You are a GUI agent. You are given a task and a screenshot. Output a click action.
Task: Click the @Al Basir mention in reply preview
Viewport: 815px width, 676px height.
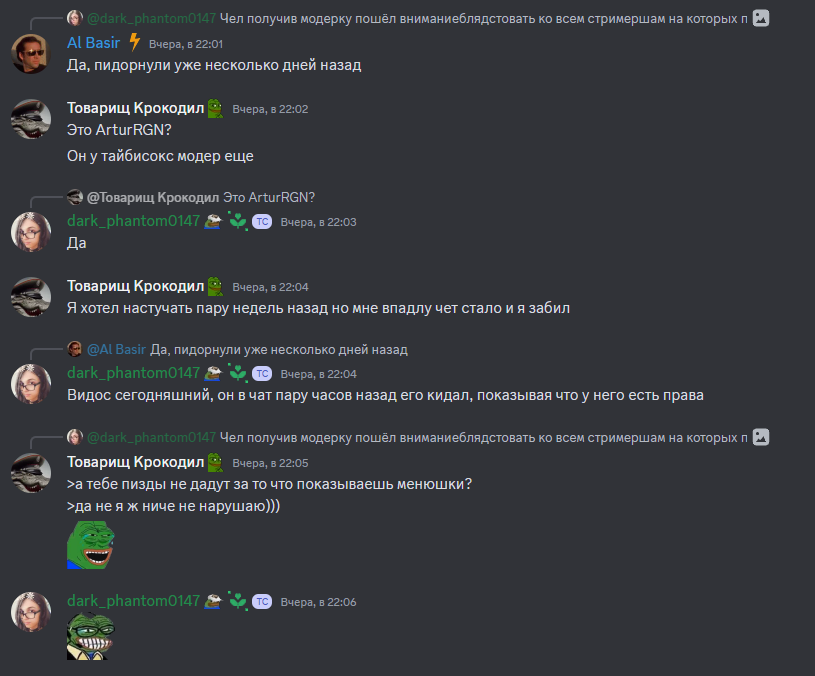(x=116, y=349)
